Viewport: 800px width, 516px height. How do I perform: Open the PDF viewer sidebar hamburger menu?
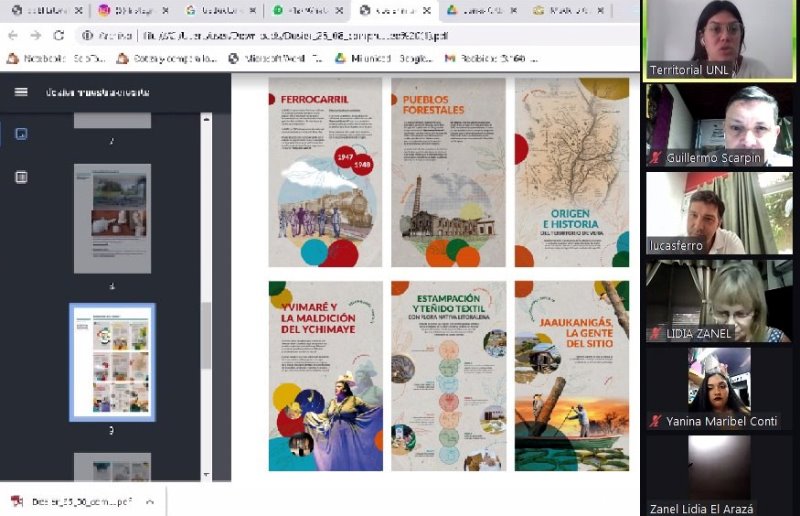[21, 92]
